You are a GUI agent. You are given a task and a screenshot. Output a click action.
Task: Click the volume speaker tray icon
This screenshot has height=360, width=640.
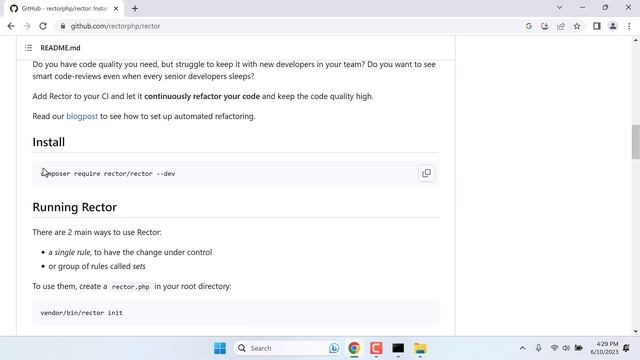point(566,348)
